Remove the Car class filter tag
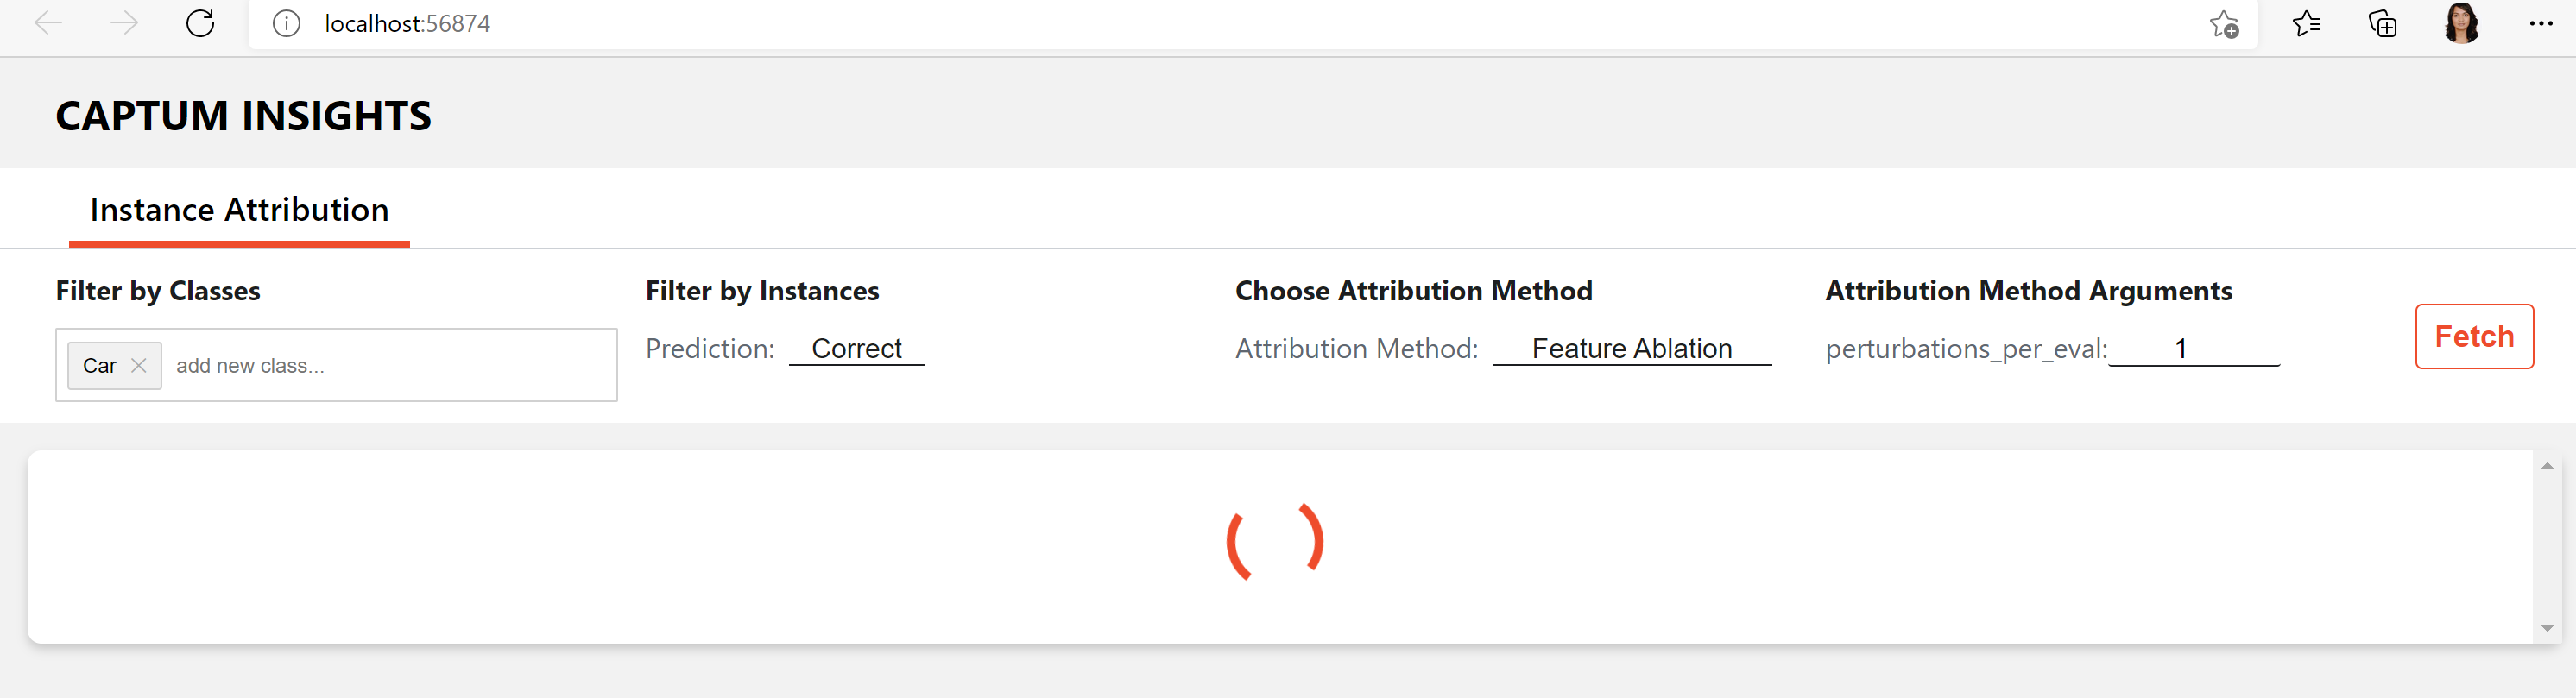 [140, 365]
